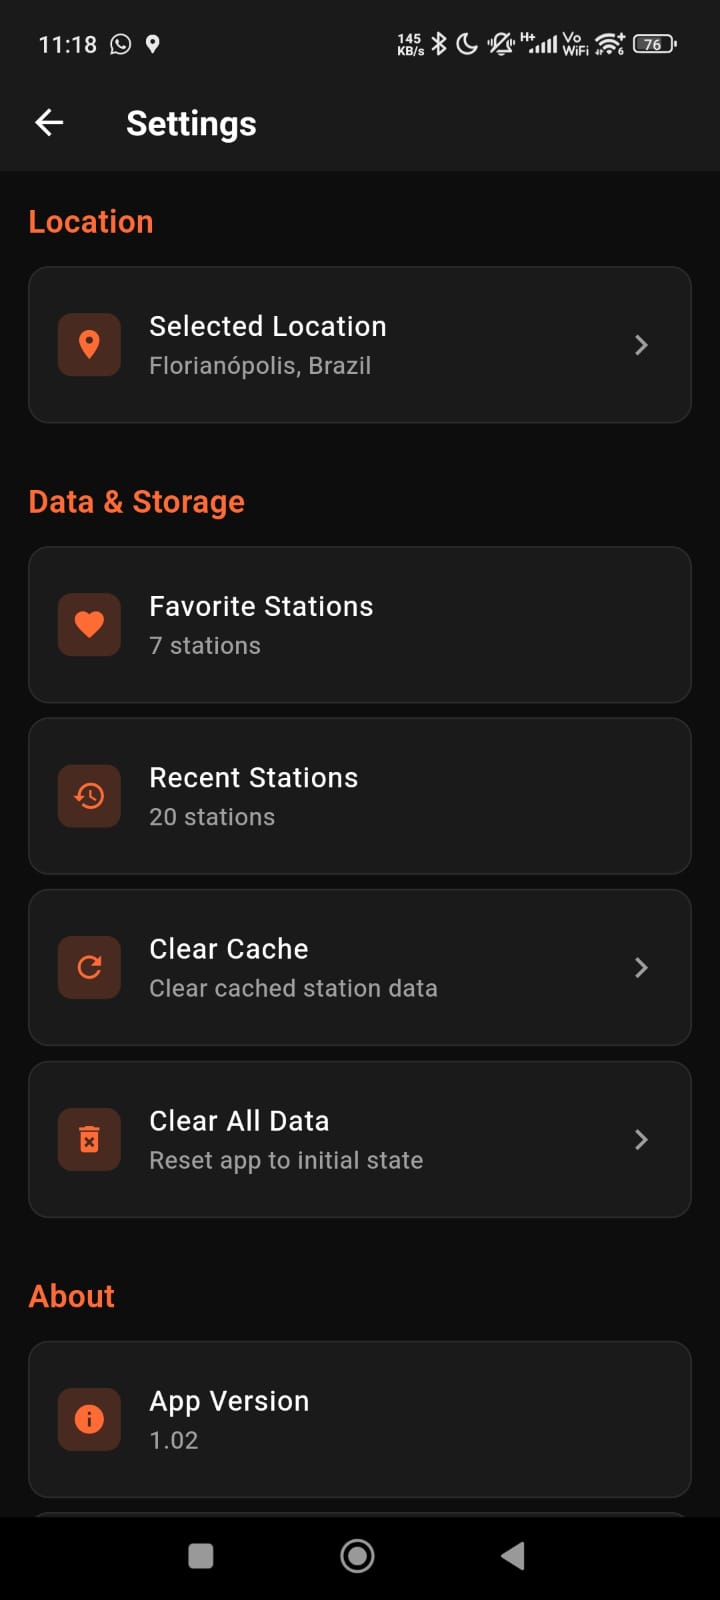This screenshot has width=720, height=1600.
Task: Open the Clear All Data chevron arrow
Action: [x=641, y=1139]
